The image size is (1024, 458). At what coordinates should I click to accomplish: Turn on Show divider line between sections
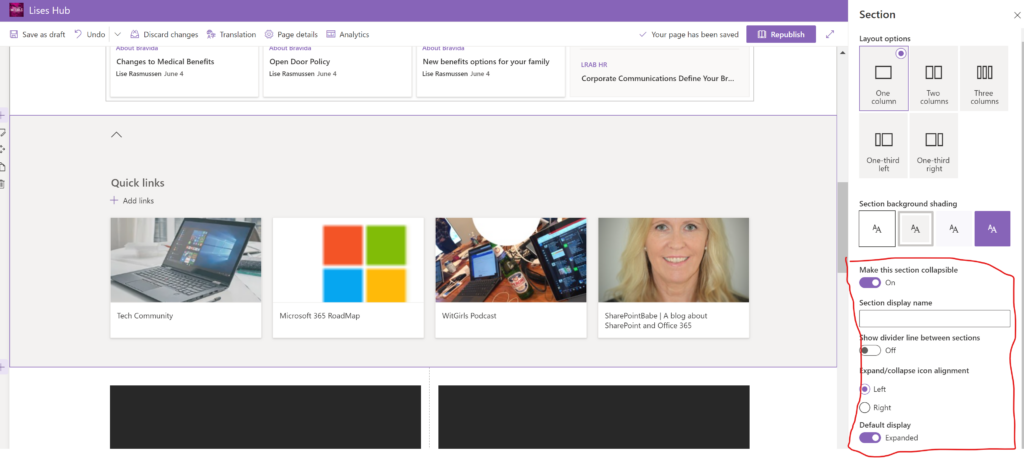coord(870,350)
